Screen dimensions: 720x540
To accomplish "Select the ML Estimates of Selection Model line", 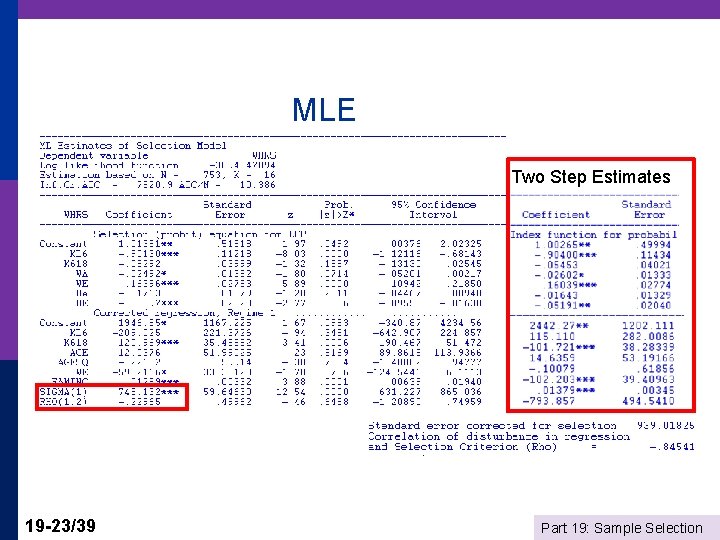I will pos(133,146).
